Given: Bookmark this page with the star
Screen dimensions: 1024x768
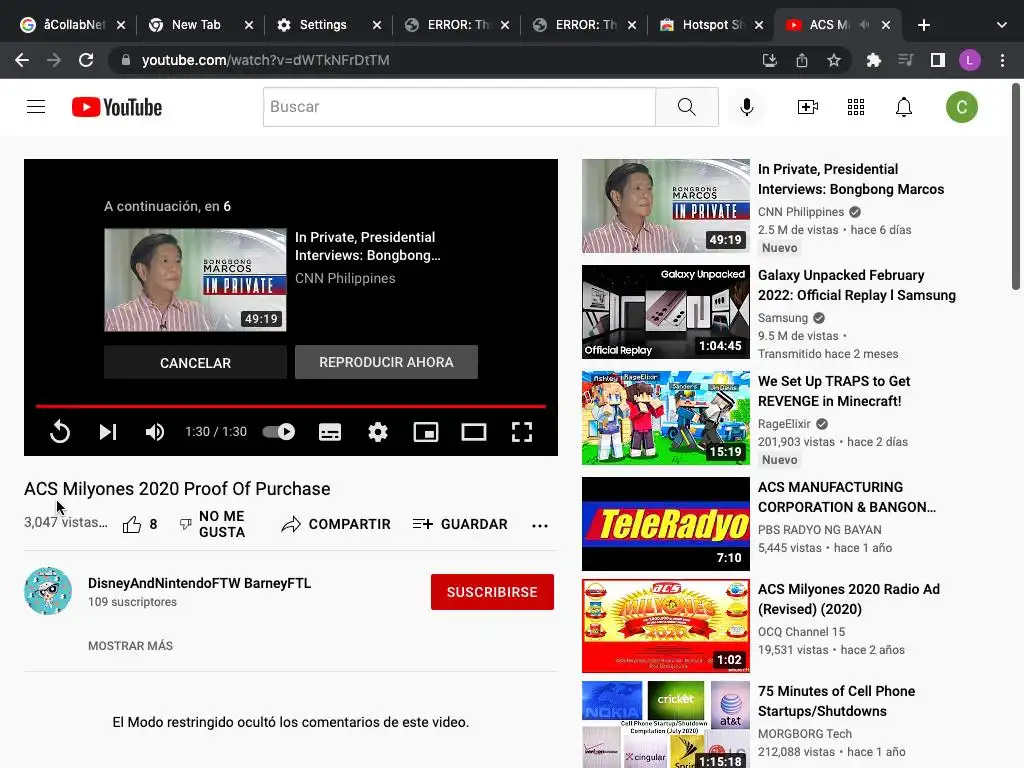Looking at the screenshot, I should (x=834, y=60).
